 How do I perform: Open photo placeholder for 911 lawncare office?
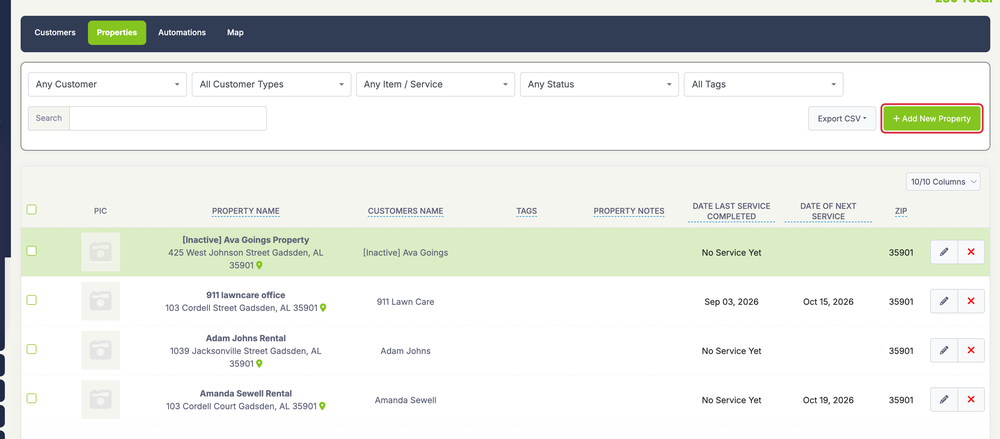[x=100, y=301]
